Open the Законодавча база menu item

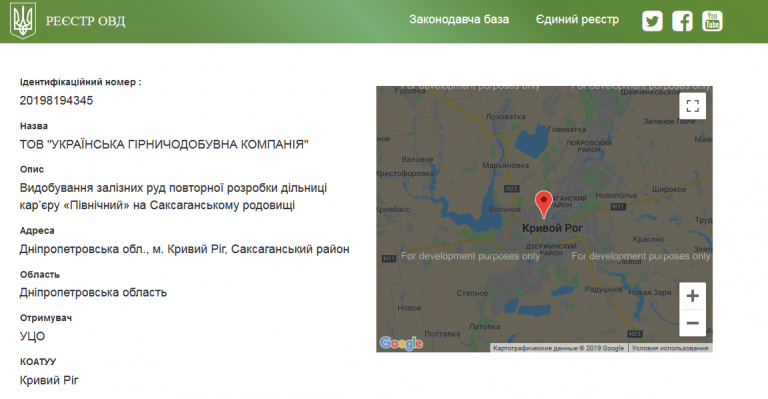click(x=459, y=20)
